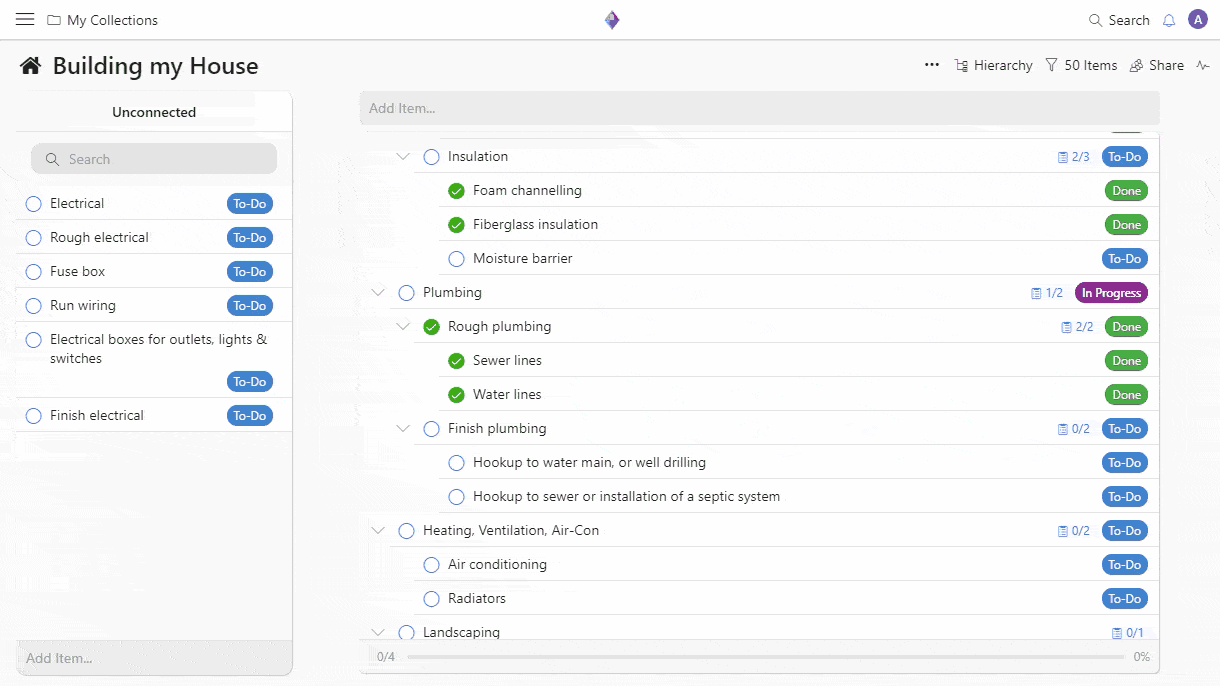
Task: Open the hamburger main menu
Action: (x=25, y=20)
